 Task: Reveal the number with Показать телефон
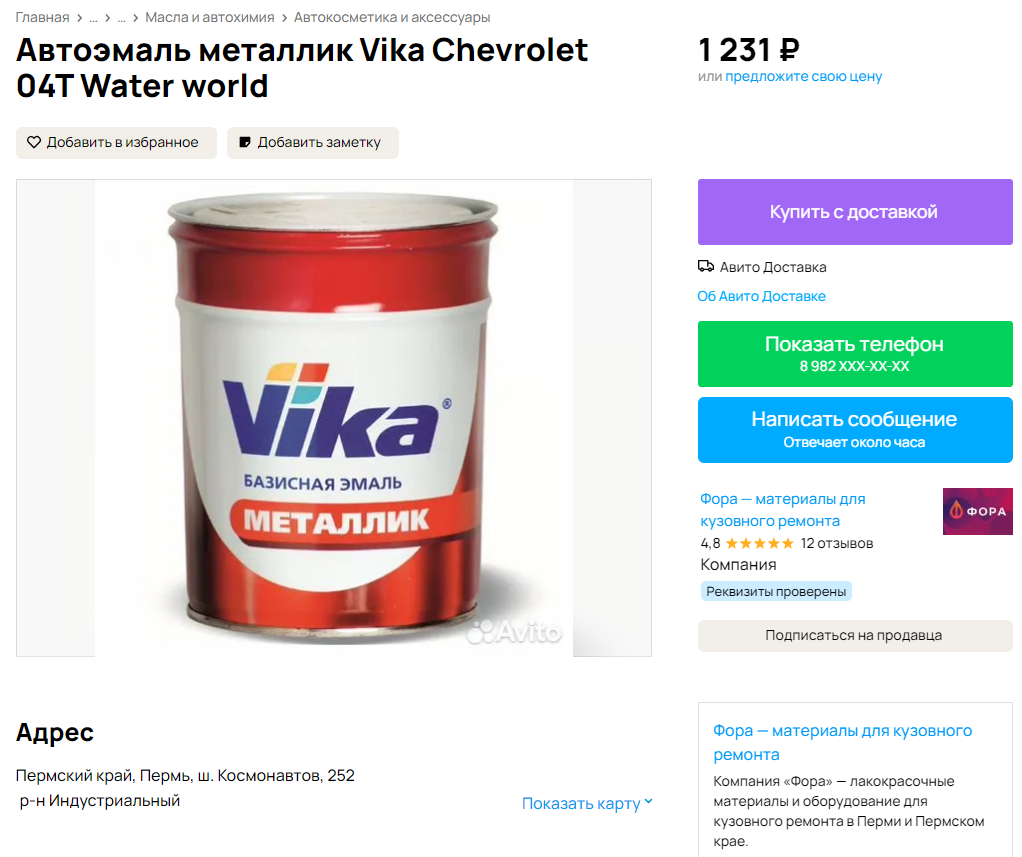855,354
